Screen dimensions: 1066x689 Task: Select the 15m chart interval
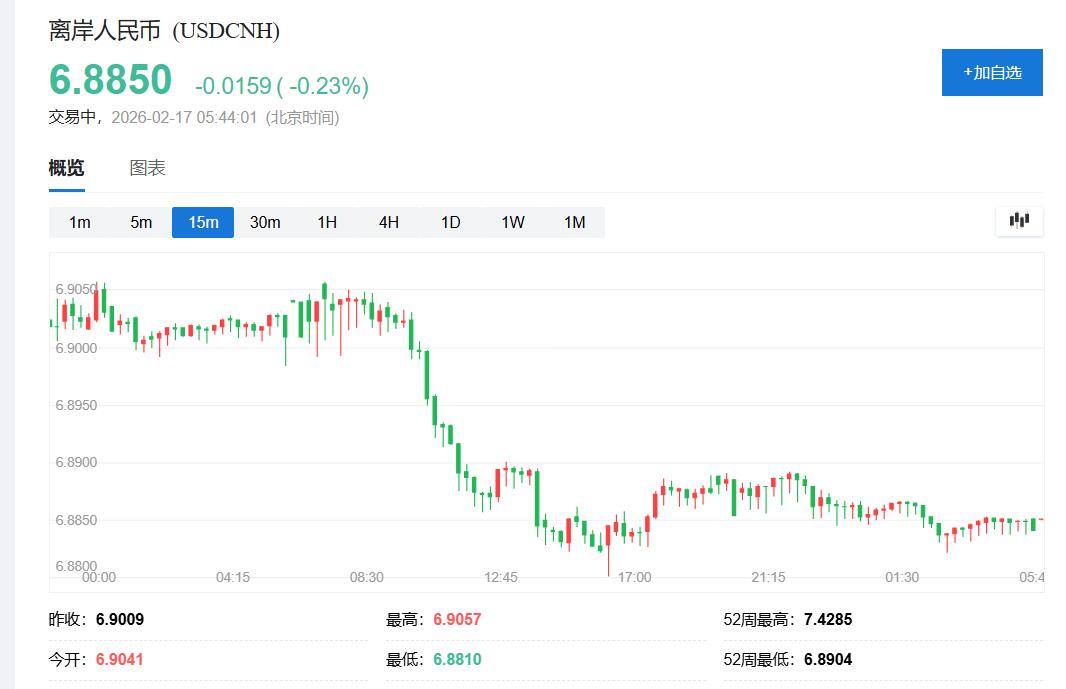click(x=203, y=222)
